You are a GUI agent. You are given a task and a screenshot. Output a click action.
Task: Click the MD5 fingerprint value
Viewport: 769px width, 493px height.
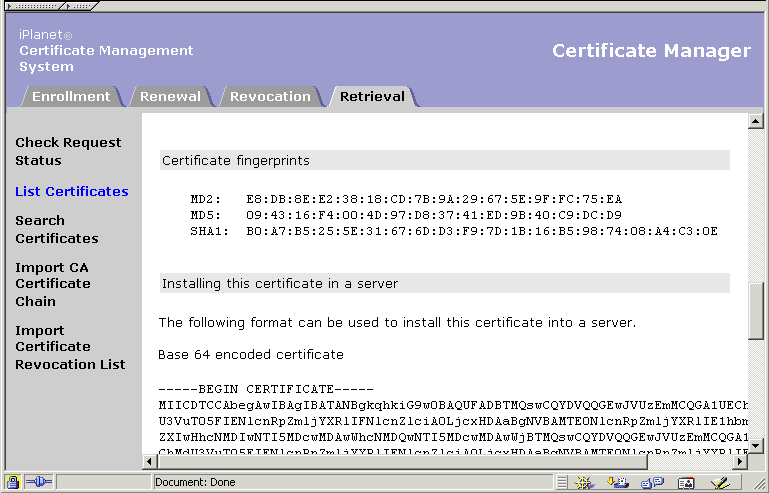434,215
